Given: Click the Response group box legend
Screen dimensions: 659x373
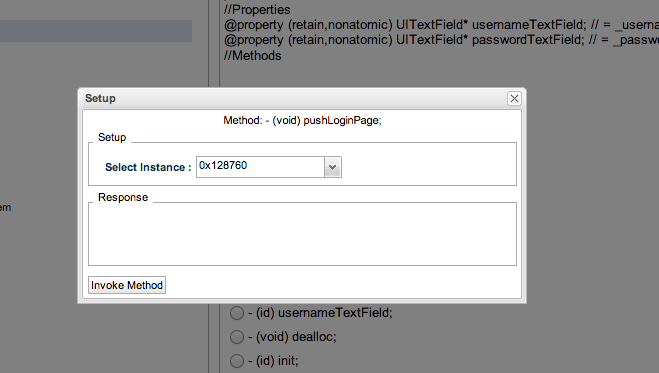Looking at the screenshot, I should [x=123, y=197].
